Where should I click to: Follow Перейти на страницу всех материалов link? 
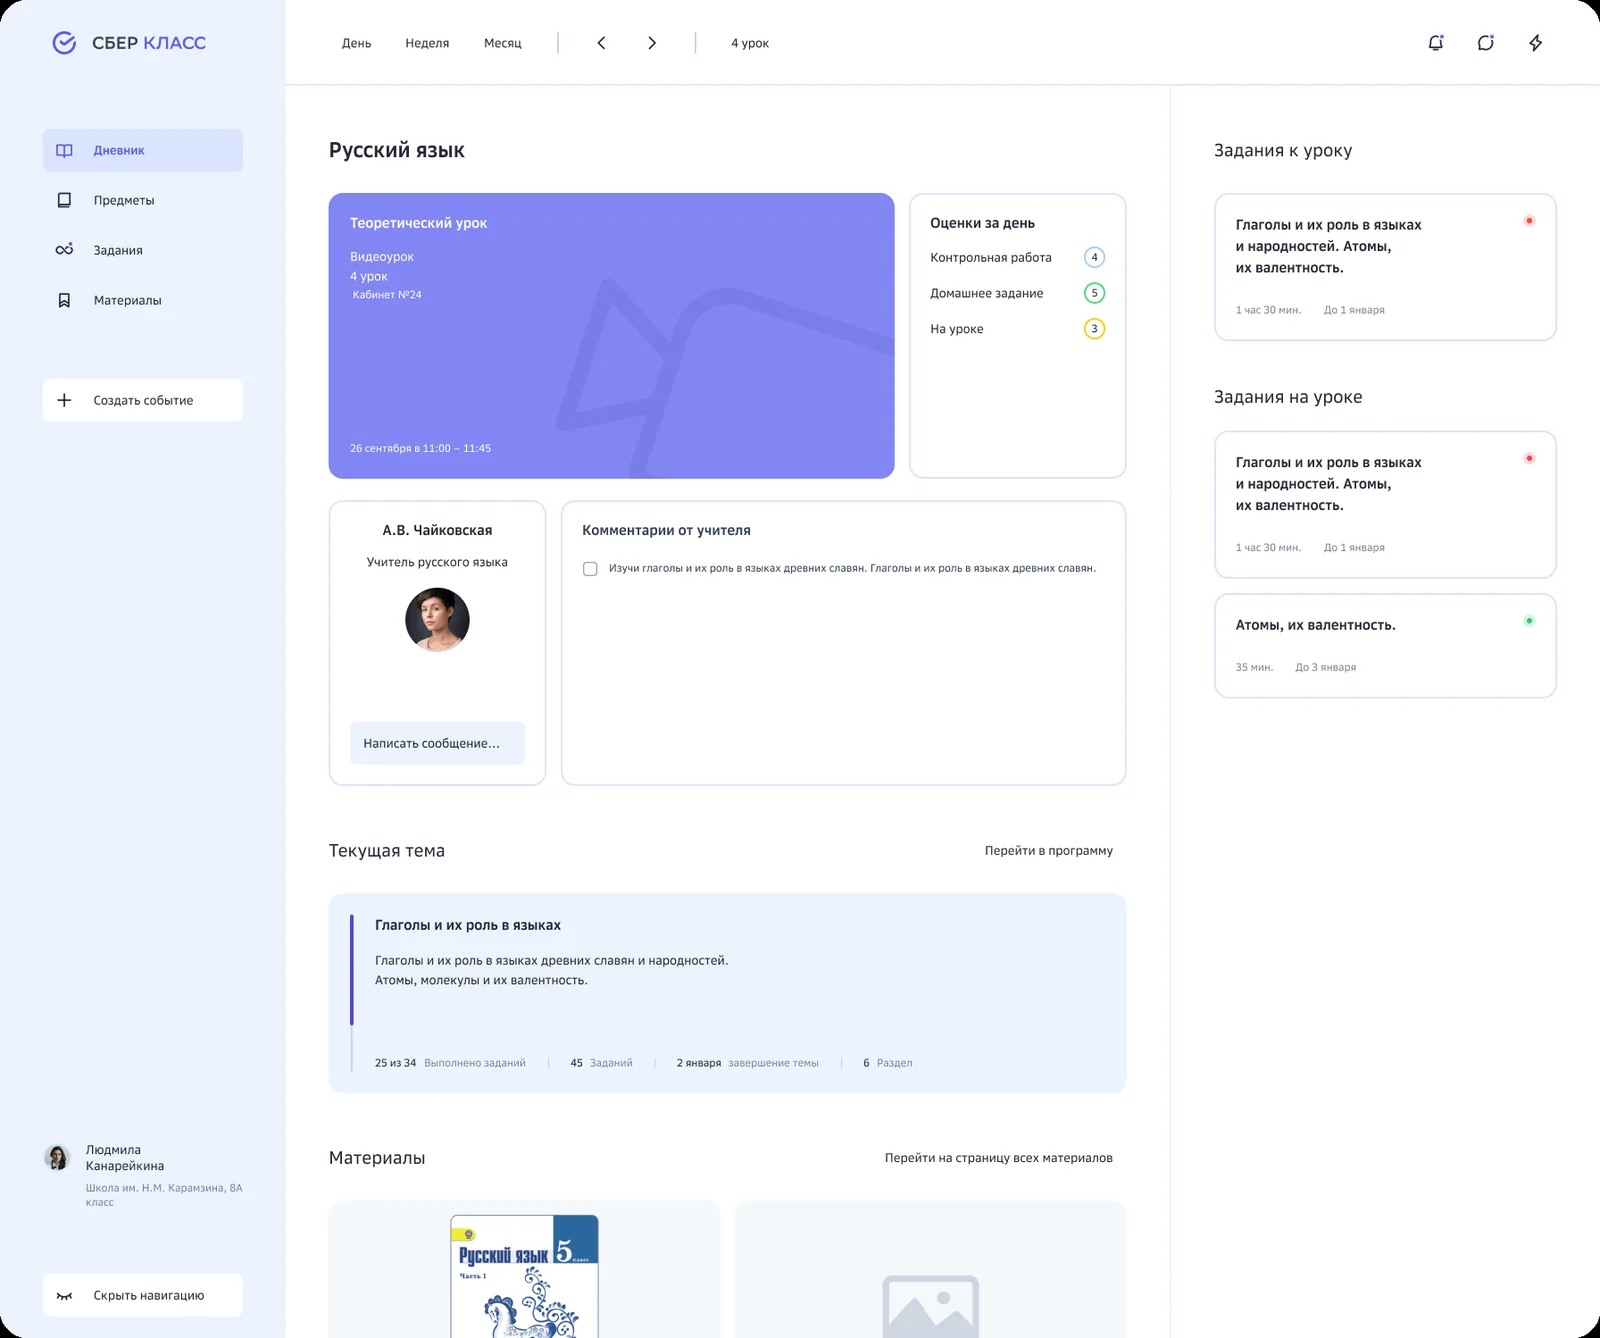click(x=999, y=1158)
